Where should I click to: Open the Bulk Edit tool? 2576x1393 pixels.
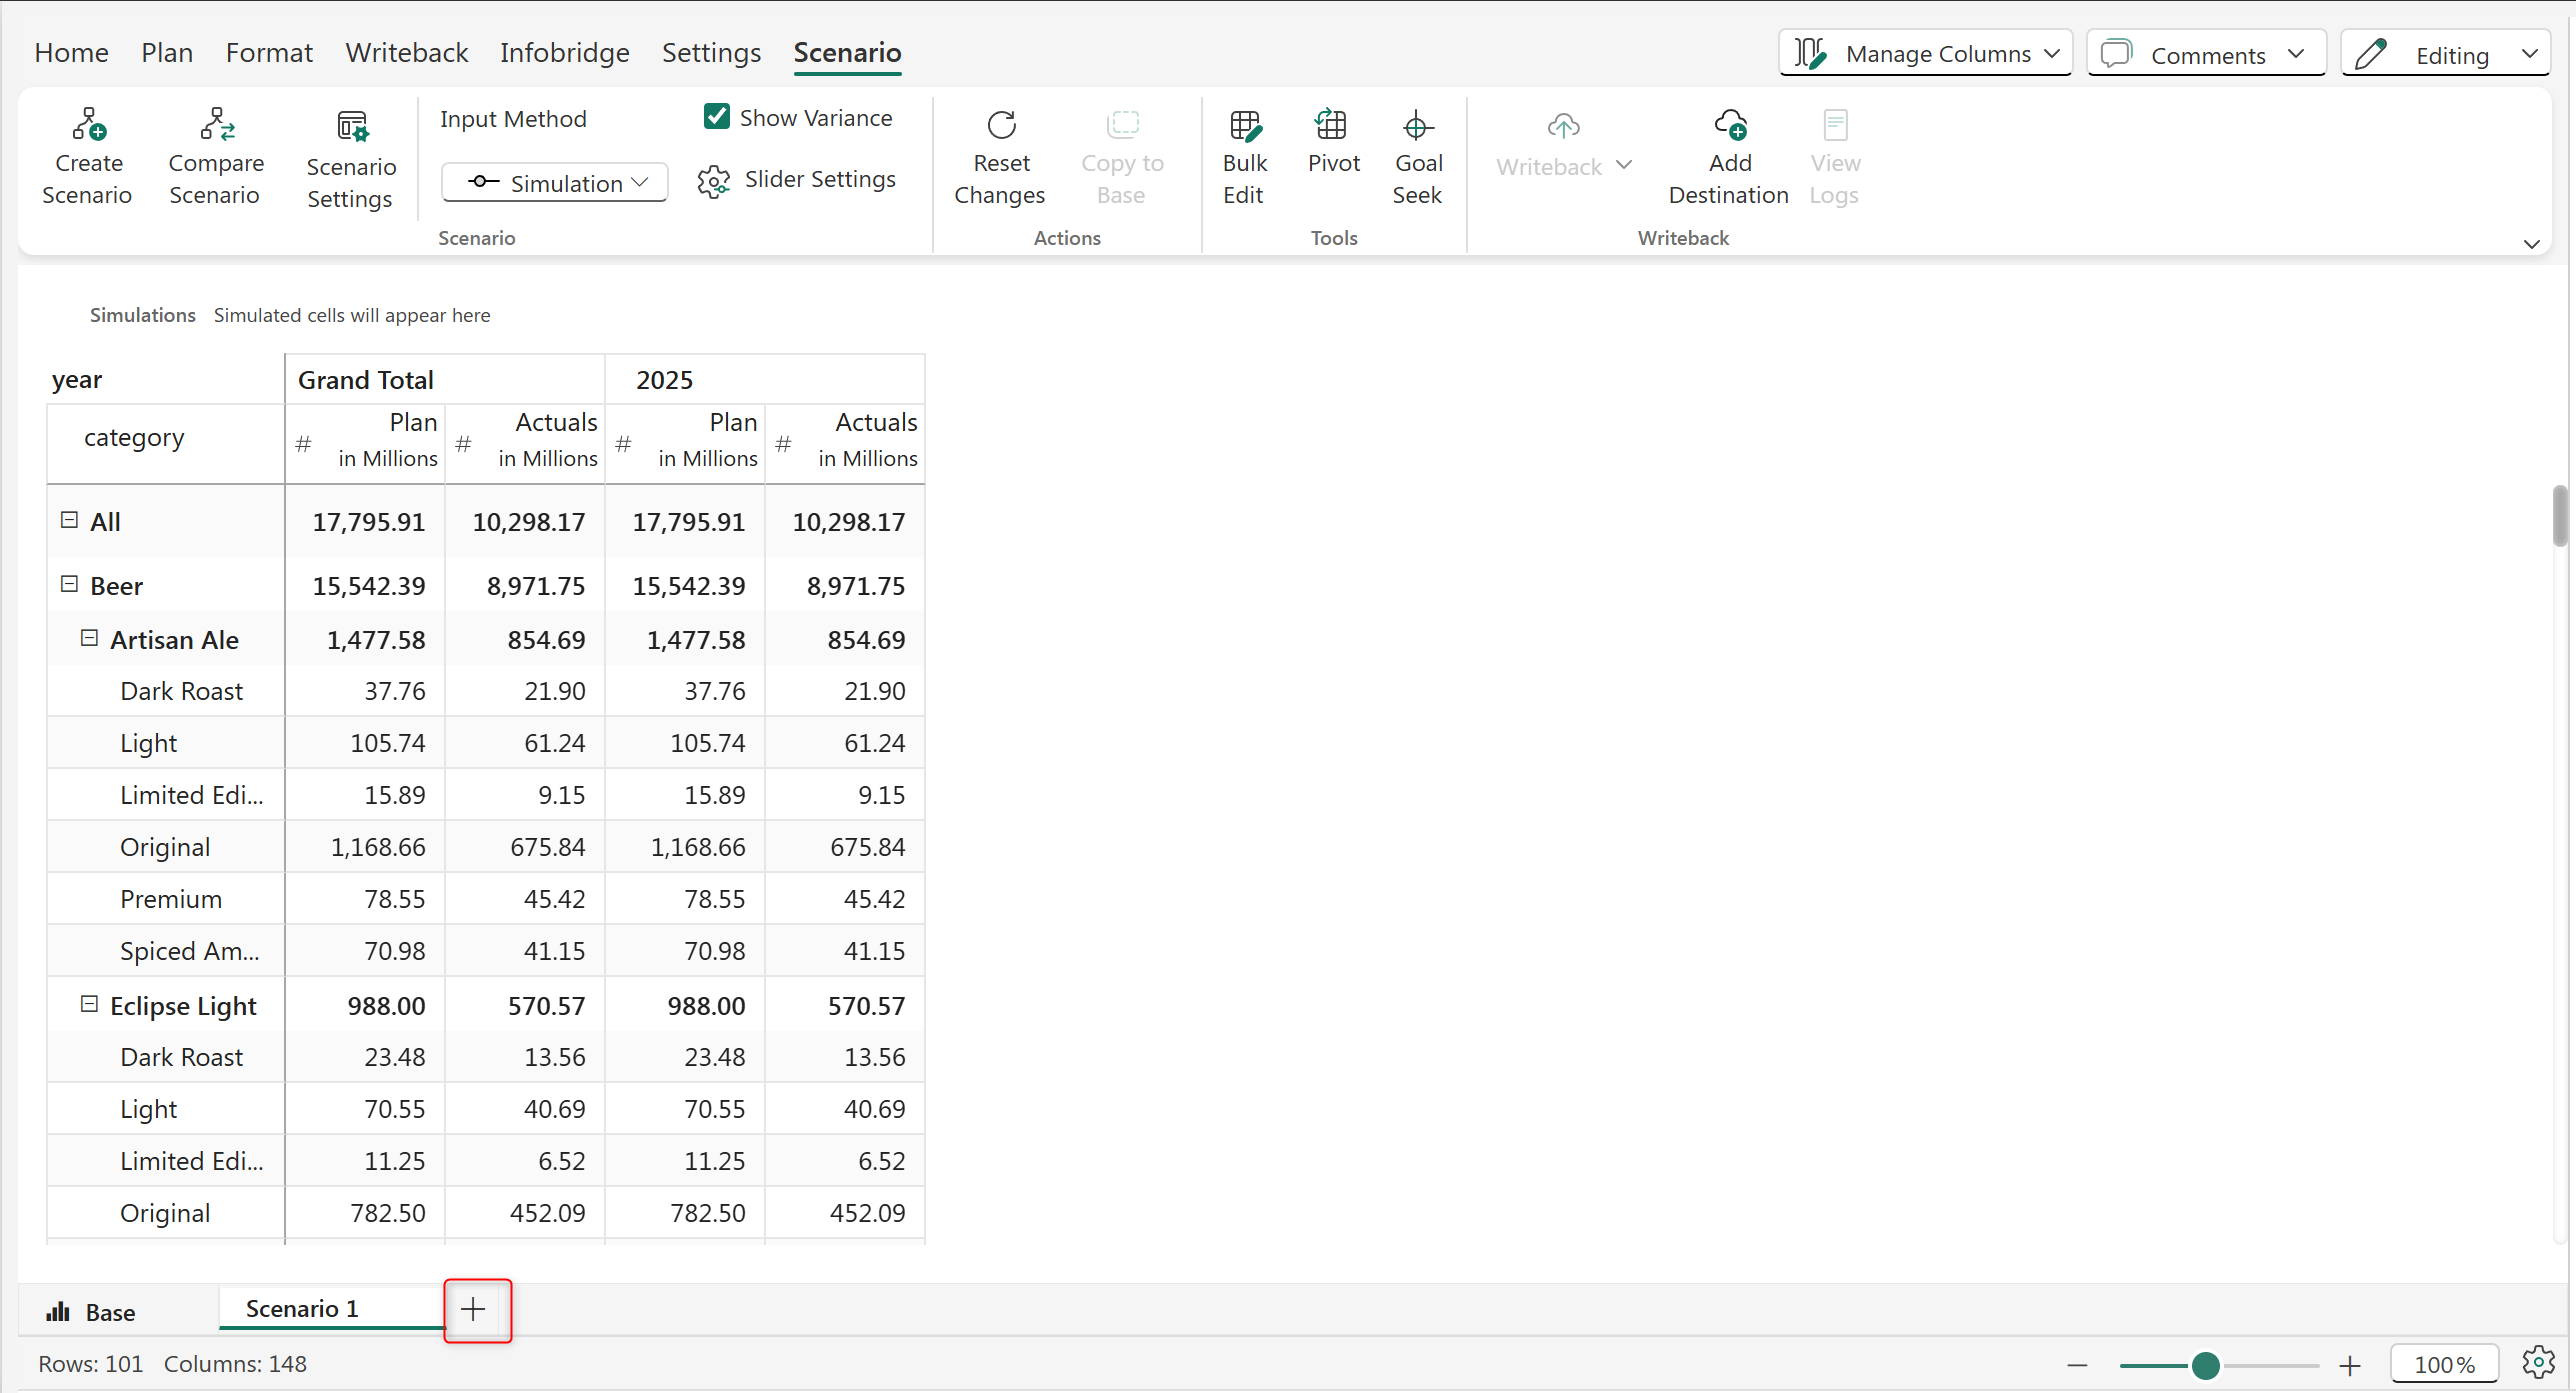point(1245,126)
